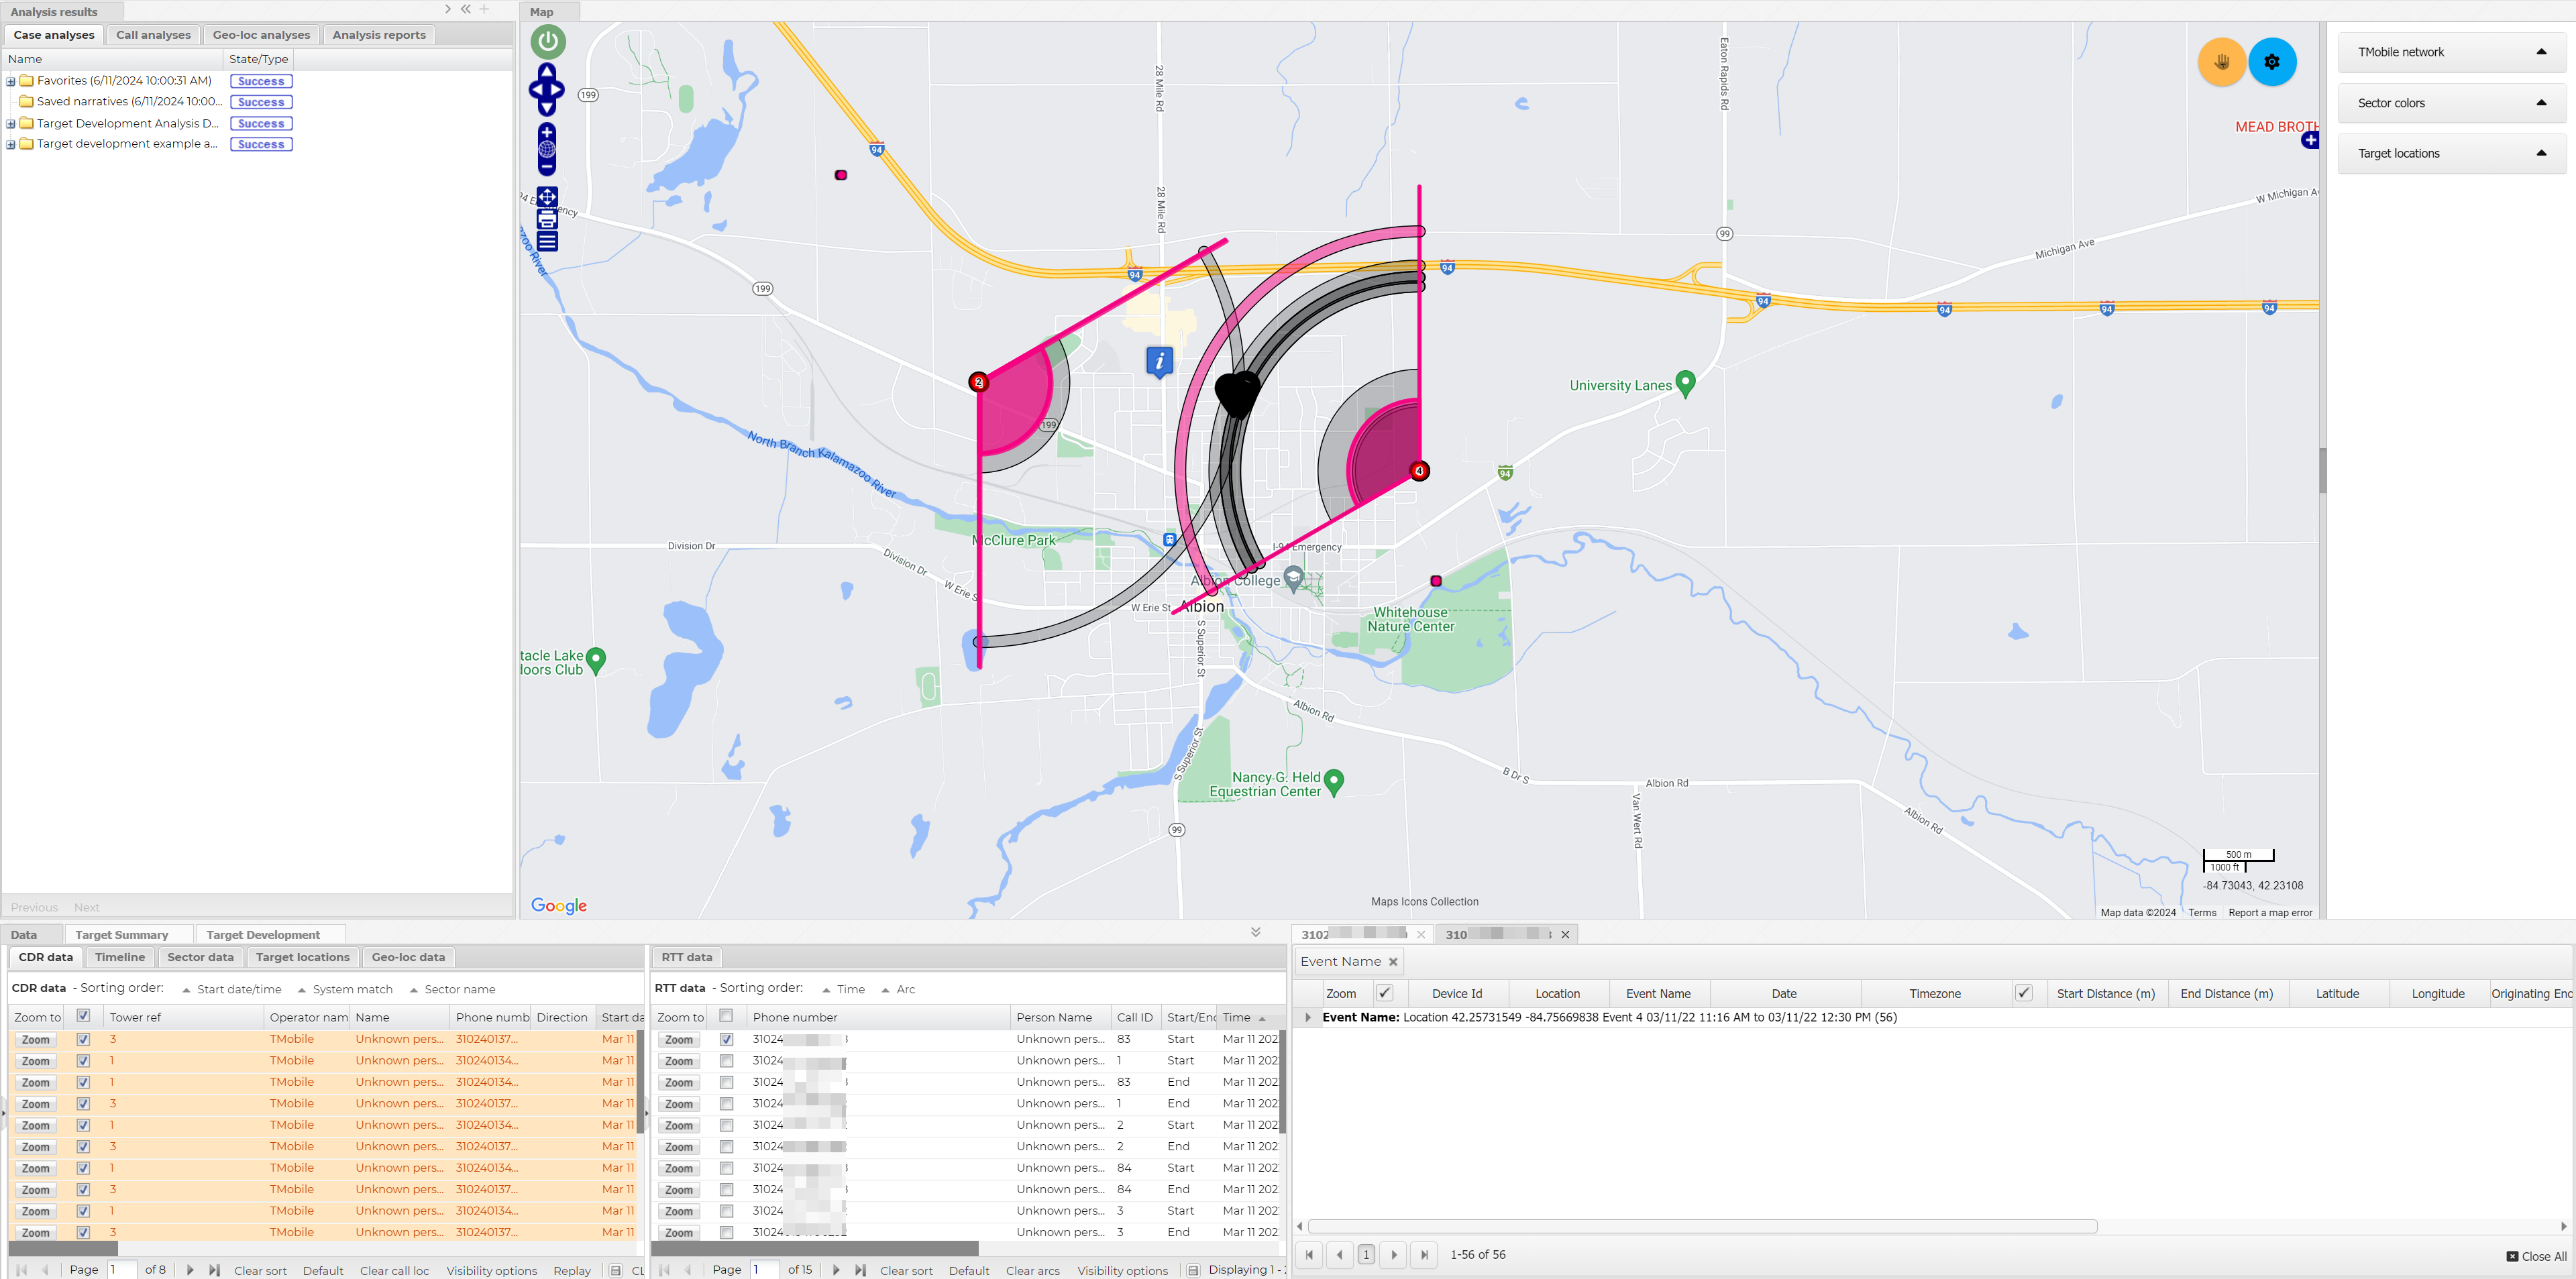Open the map layers list icon
This screenshot has width=2576, height=1279.
pos(547,241)
